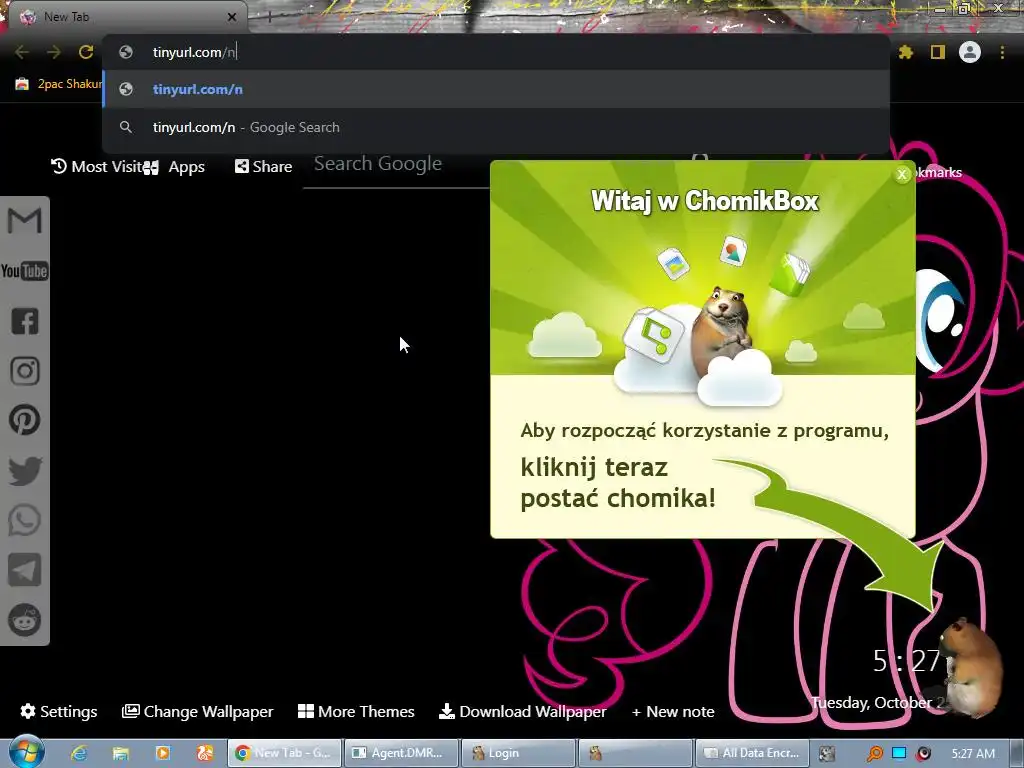Open More Themes
The width and height of the screenshot is (1024, 768).
[356, 711]
